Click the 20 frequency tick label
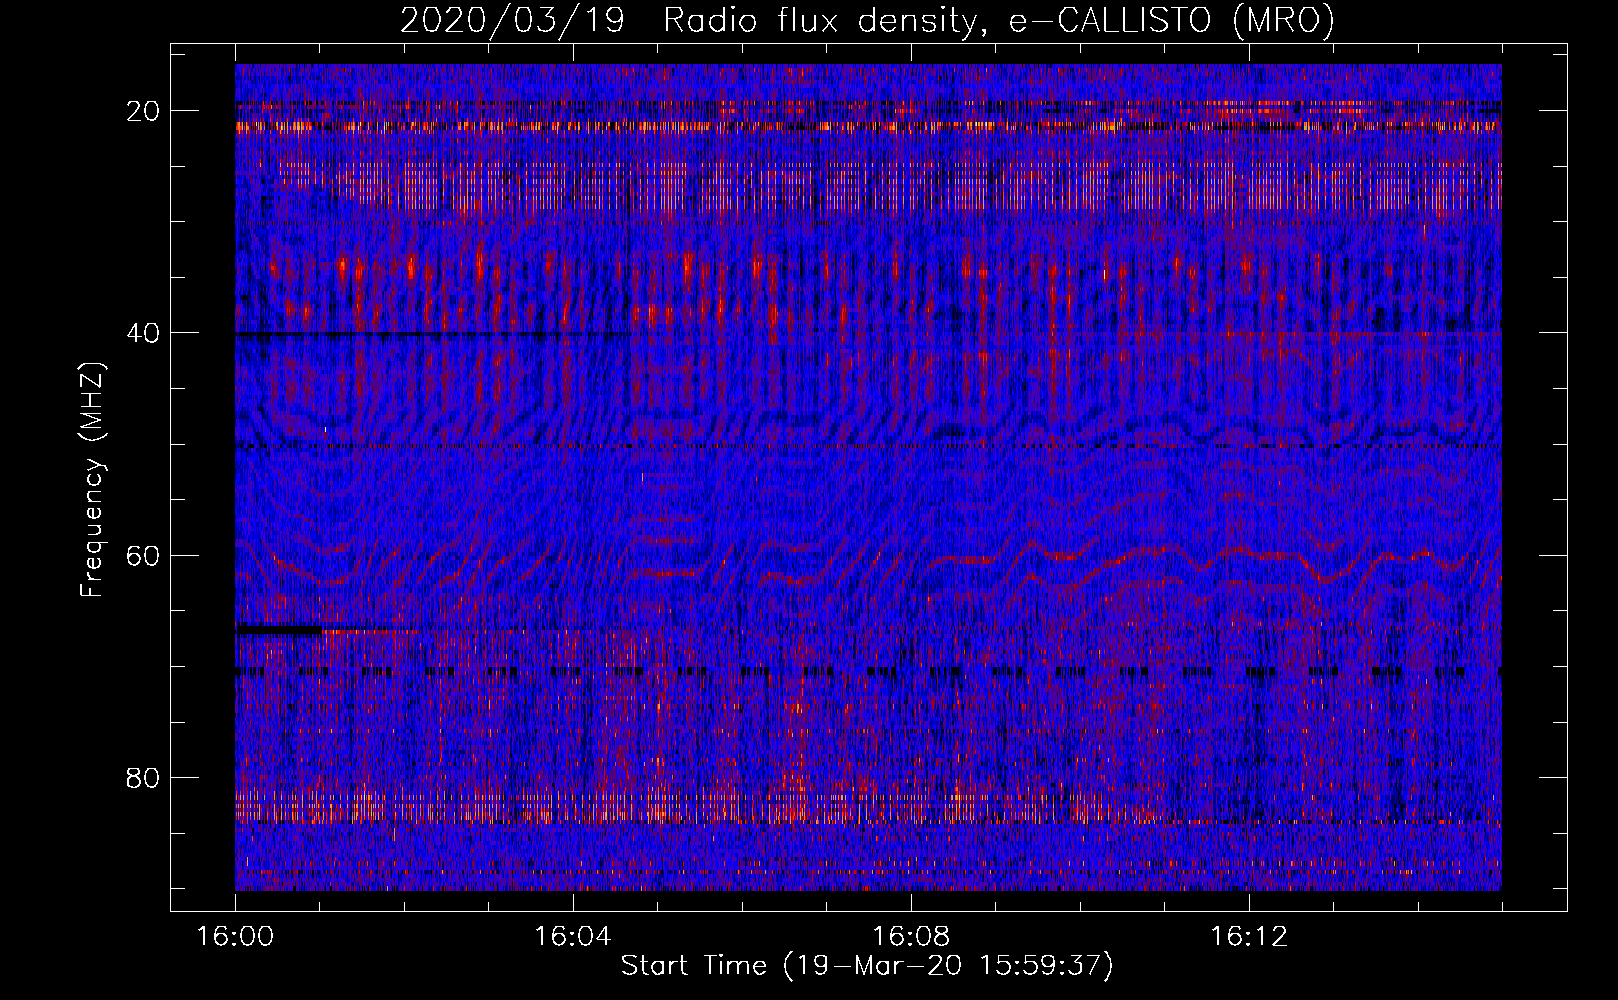 click(144, 111)
